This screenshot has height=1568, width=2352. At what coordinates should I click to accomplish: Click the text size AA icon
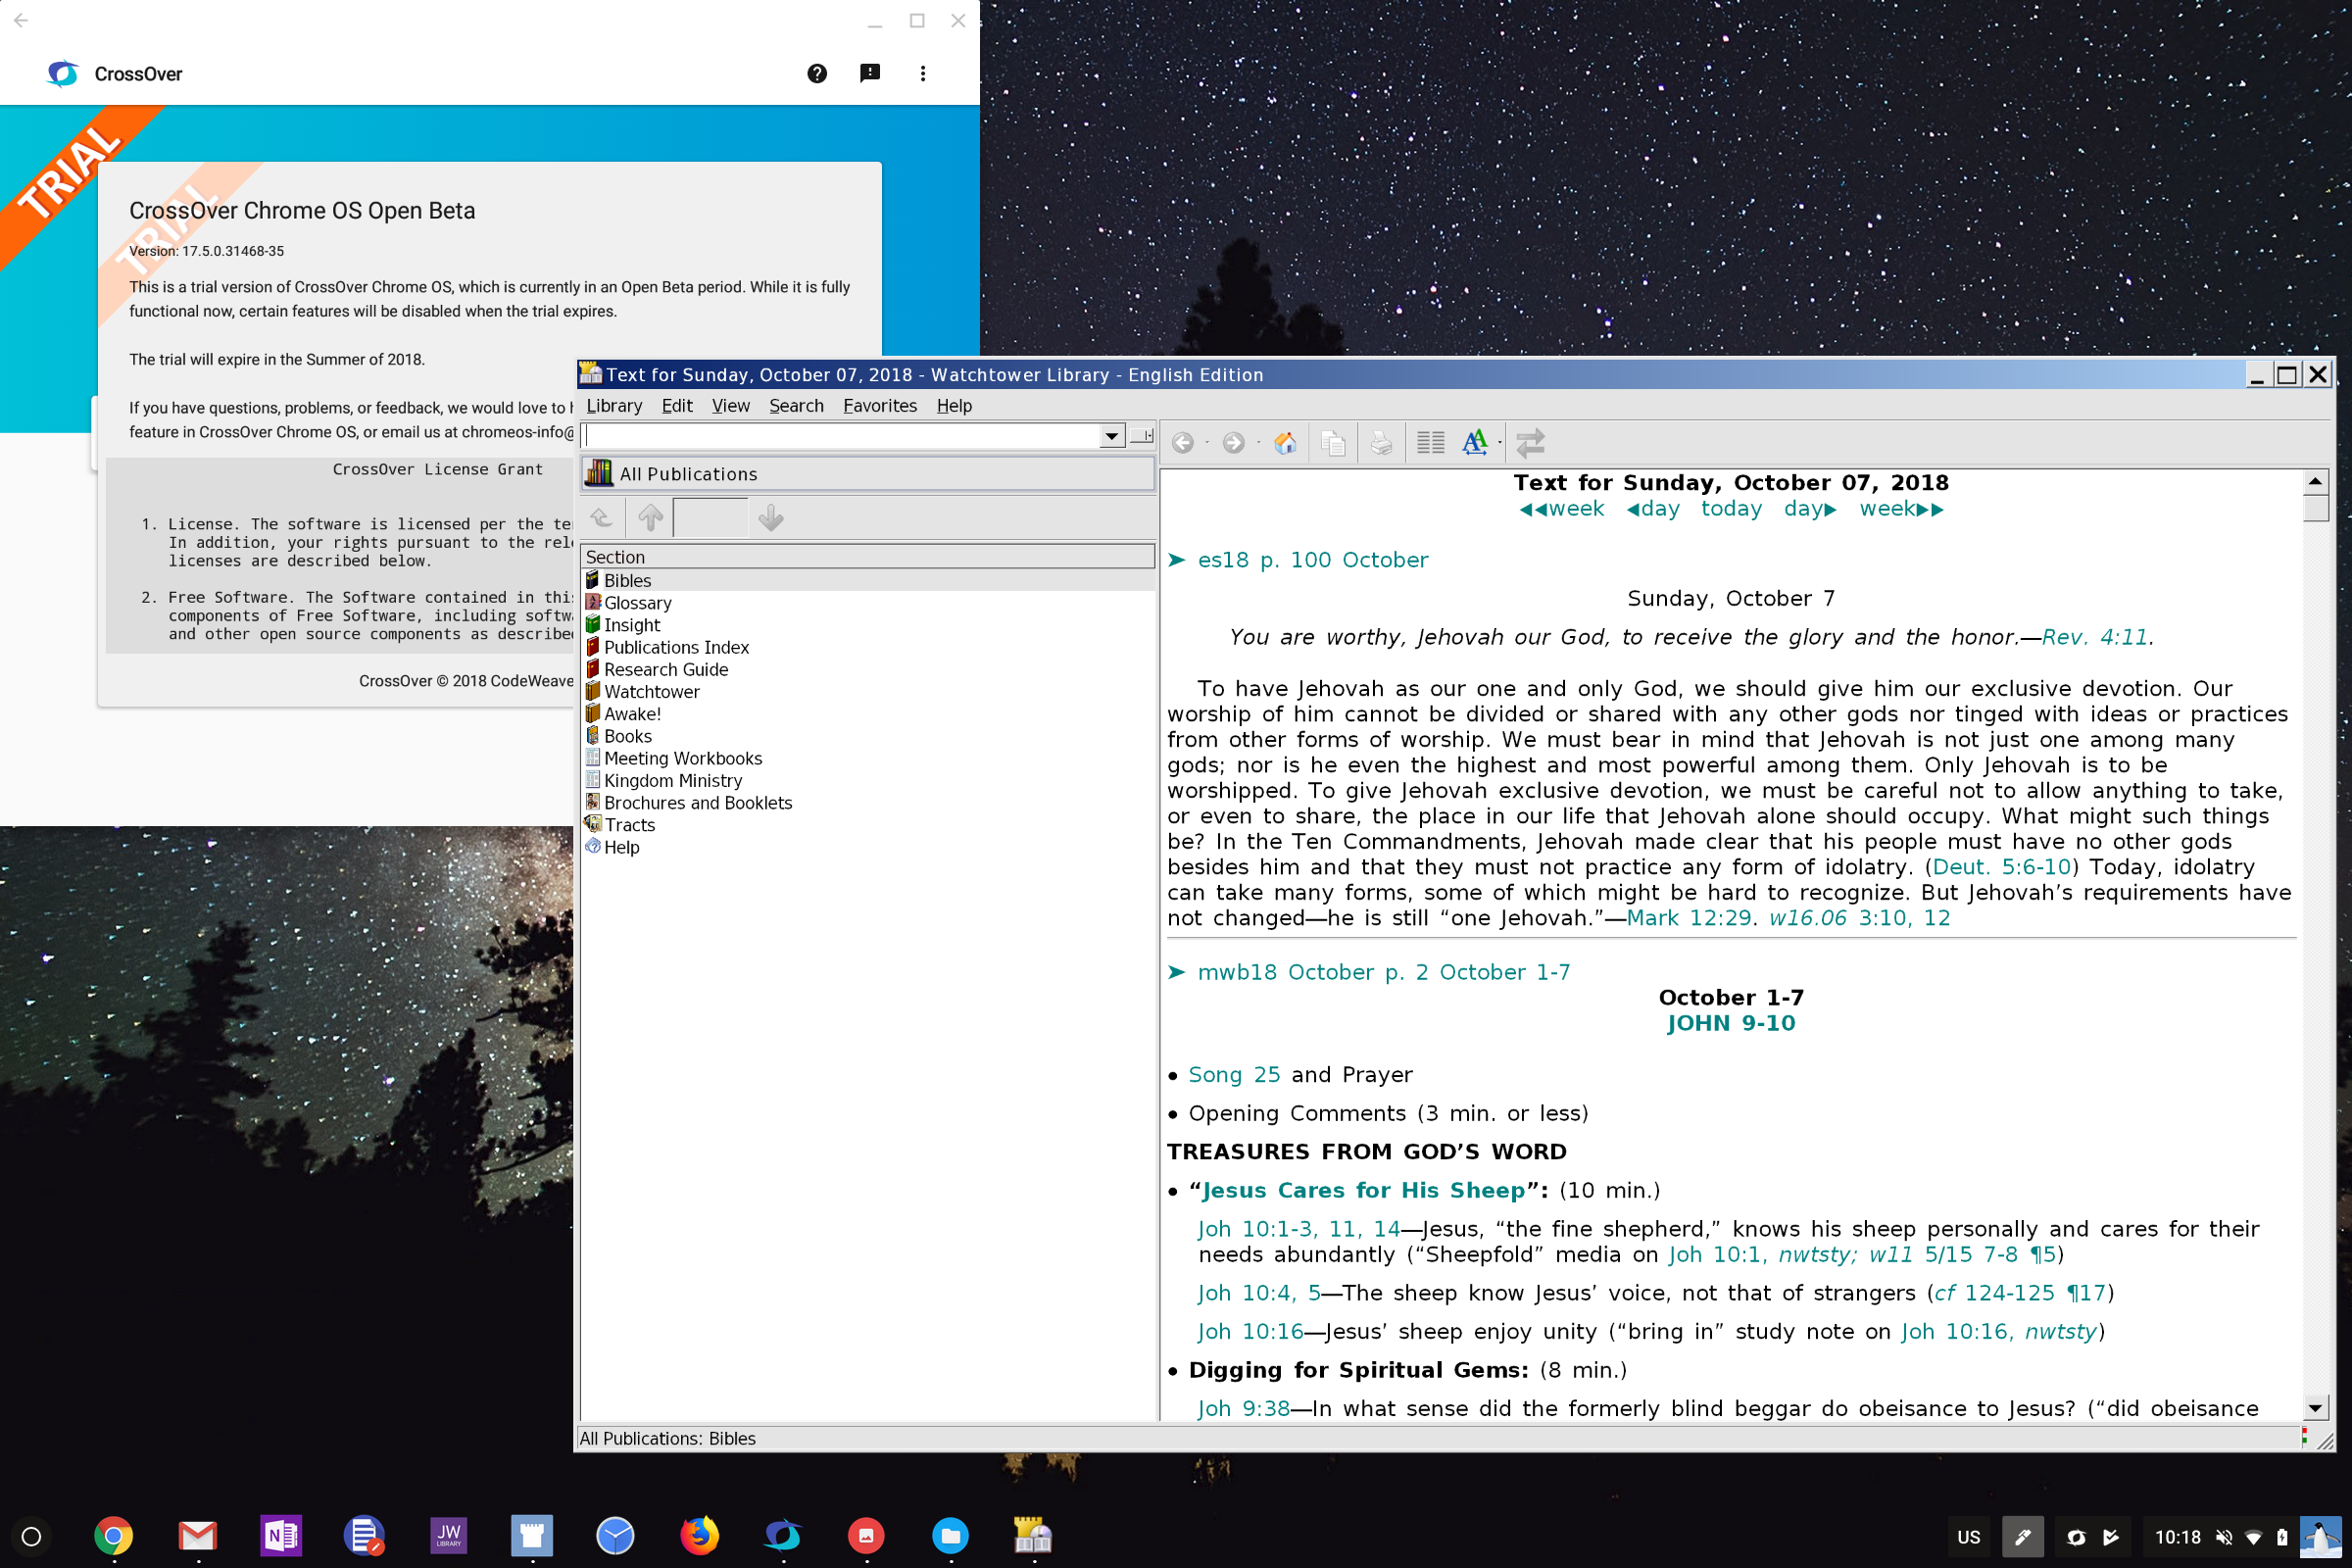(1475, 442)
